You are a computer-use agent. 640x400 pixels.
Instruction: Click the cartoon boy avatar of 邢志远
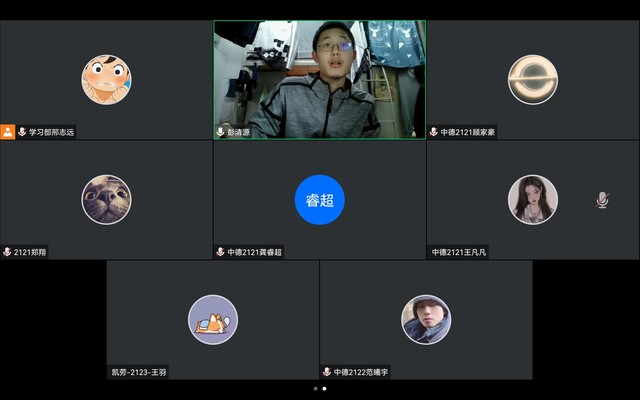pos(106,79)
